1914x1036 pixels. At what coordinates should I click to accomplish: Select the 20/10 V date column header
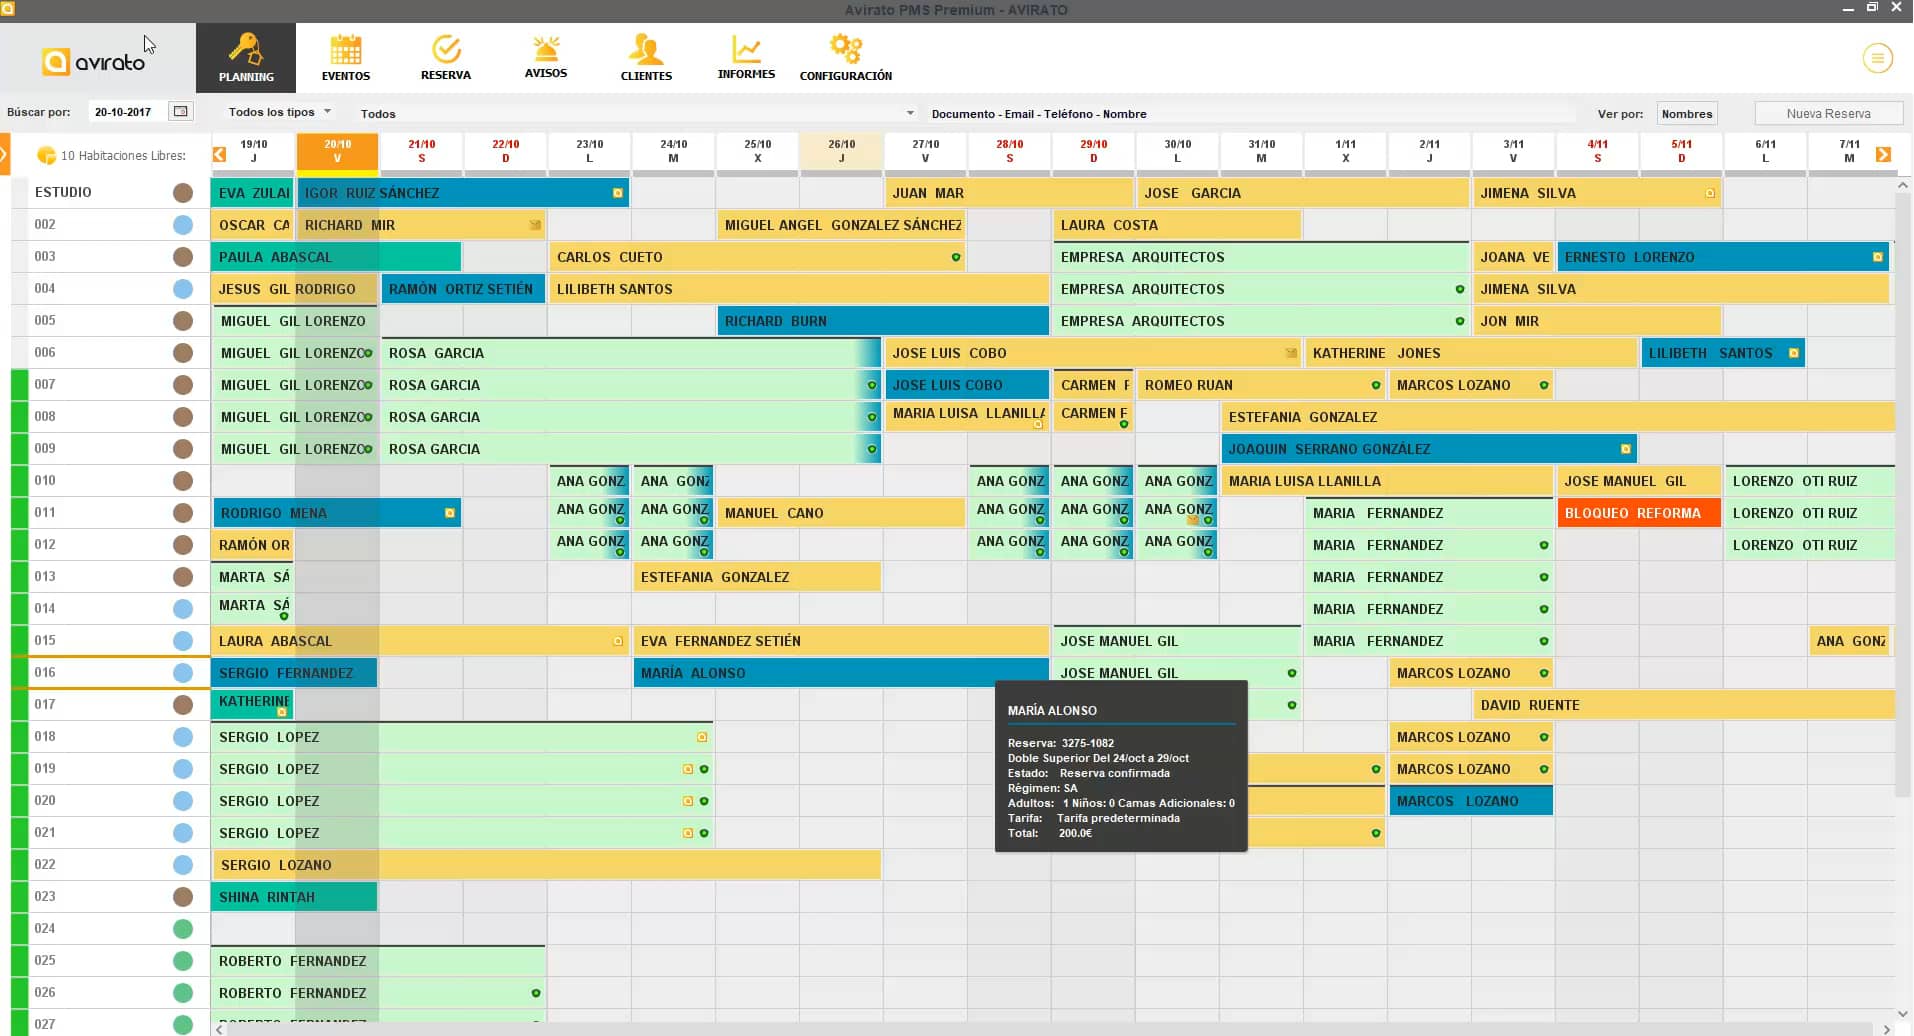337,151
